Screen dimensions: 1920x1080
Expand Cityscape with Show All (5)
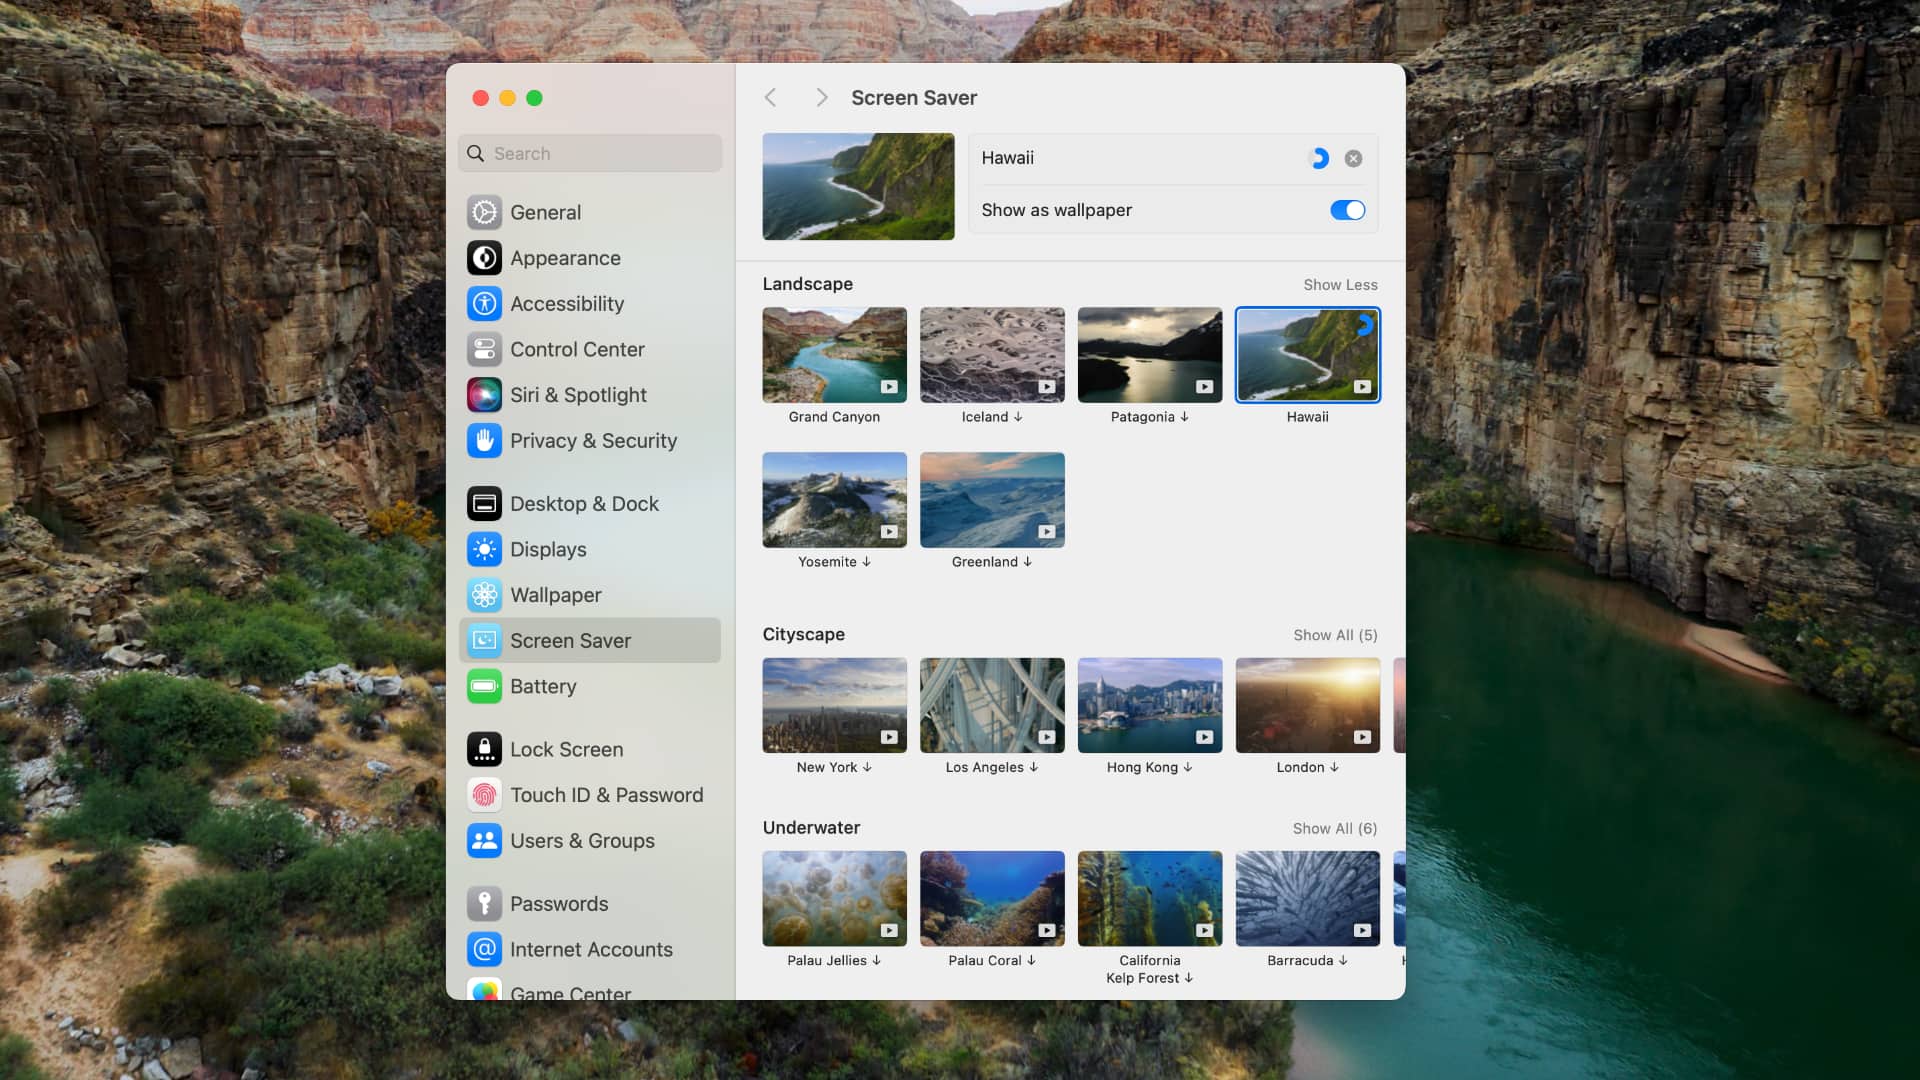(1335, 635)
